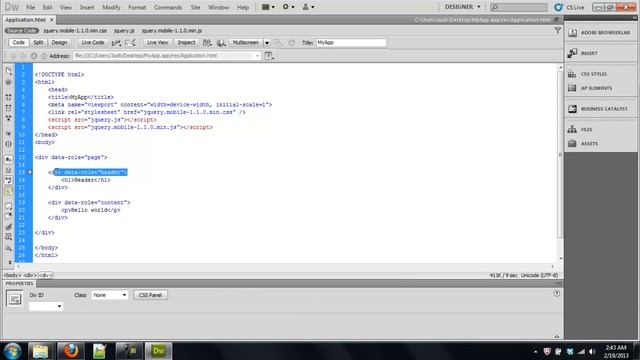The width and height of the screenshot is (640, 360).
Task: Toggle Line Numbers in coding toolbar
Action: (x=9, y=159)
